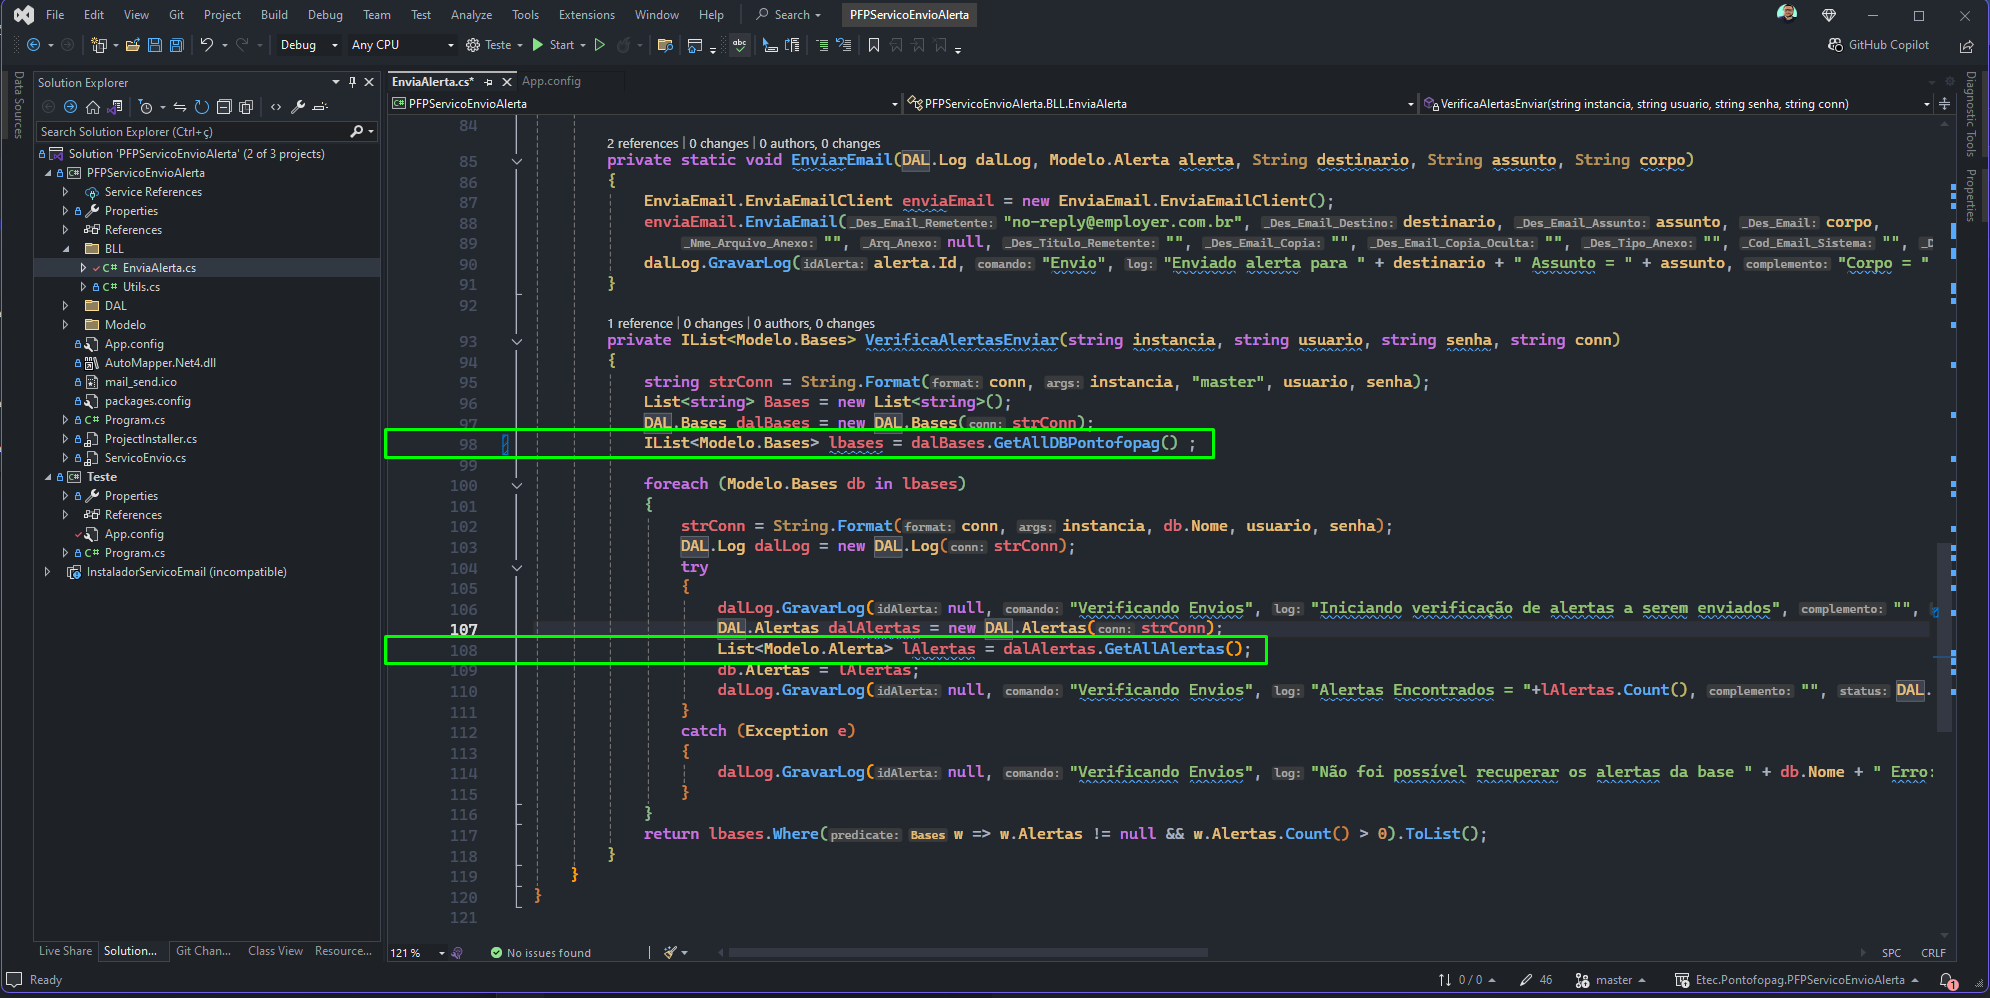The height and width of the screenshot is (998, 1990).
Task: Collapse the foreach block at line 100
Action: 517,485
